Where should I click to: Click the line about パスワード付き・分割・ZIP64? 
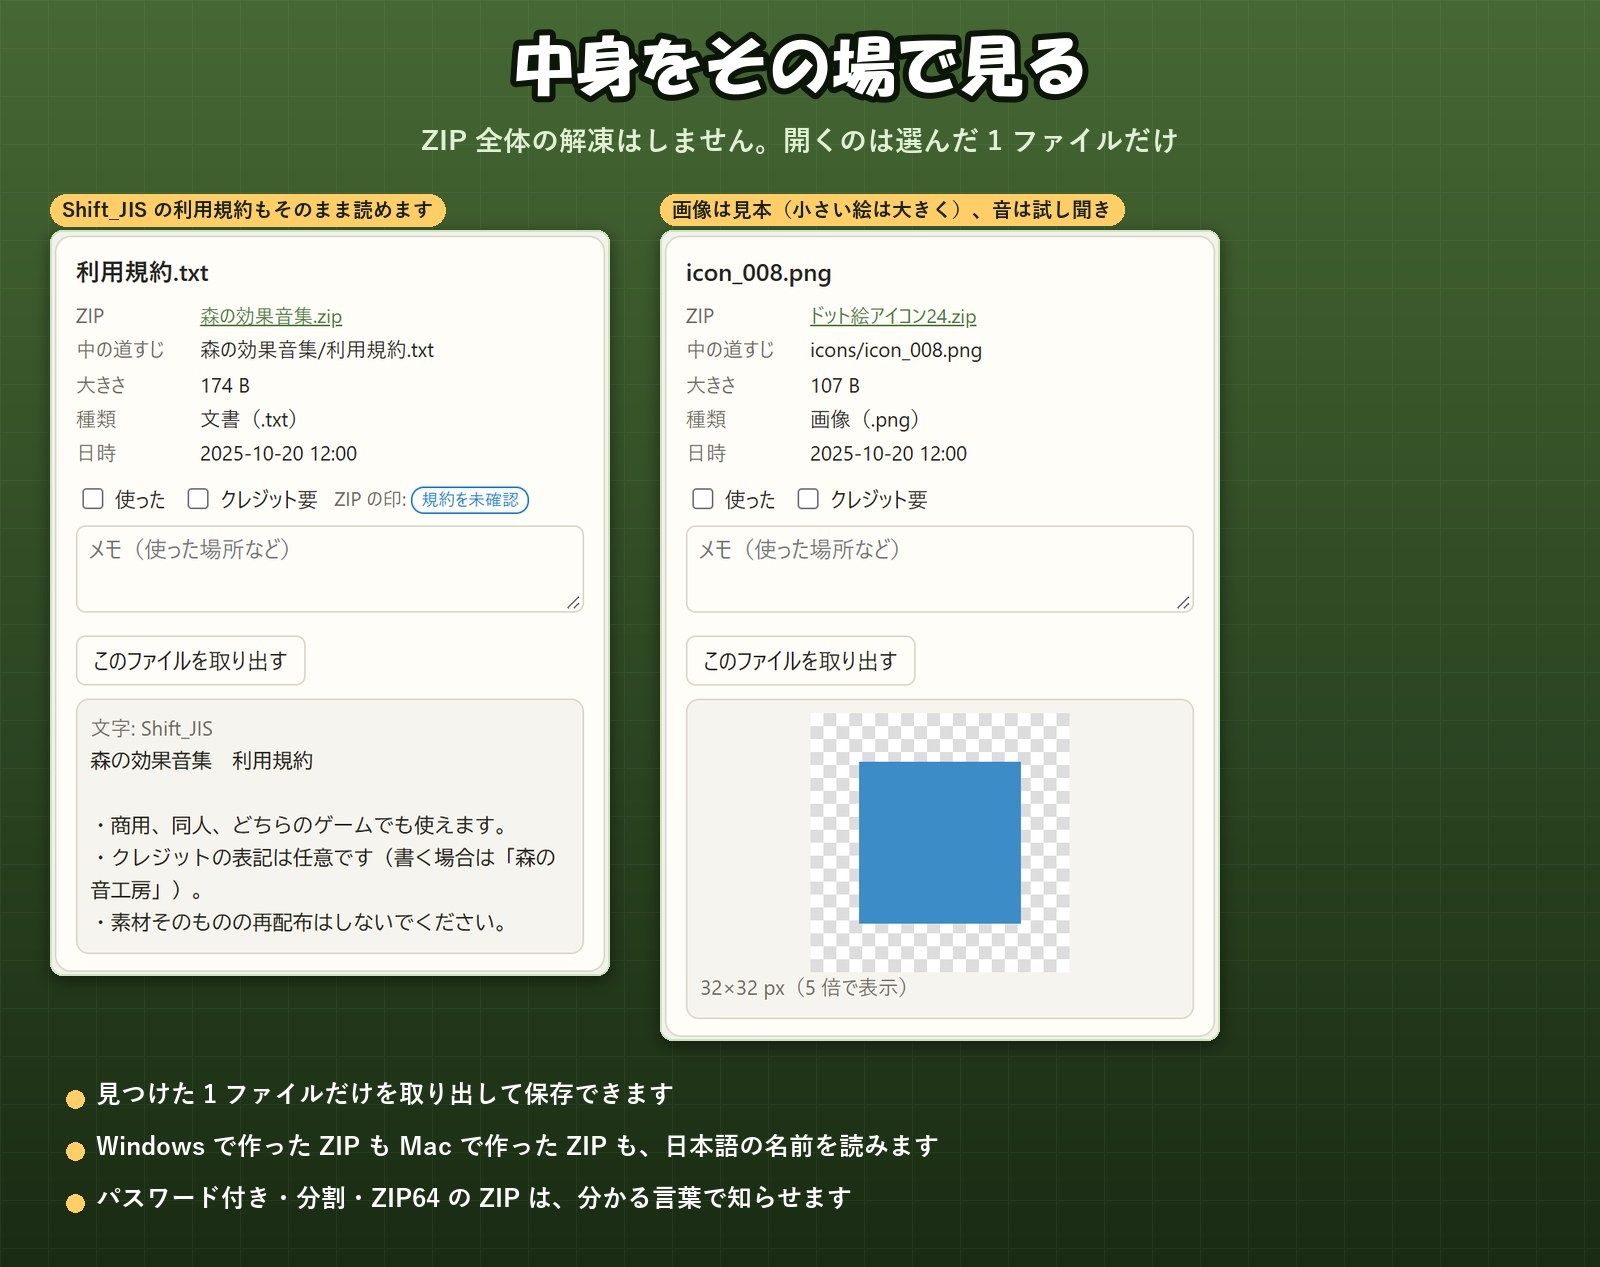474,1197
